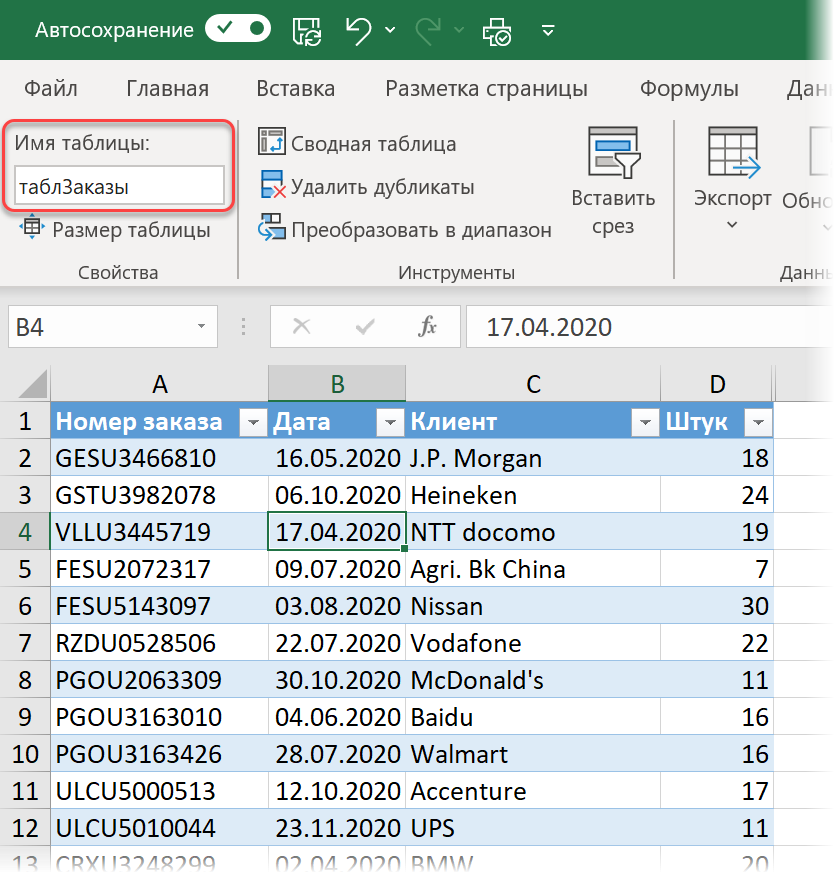Open the Дата column filter dropdown

[390, 422]
